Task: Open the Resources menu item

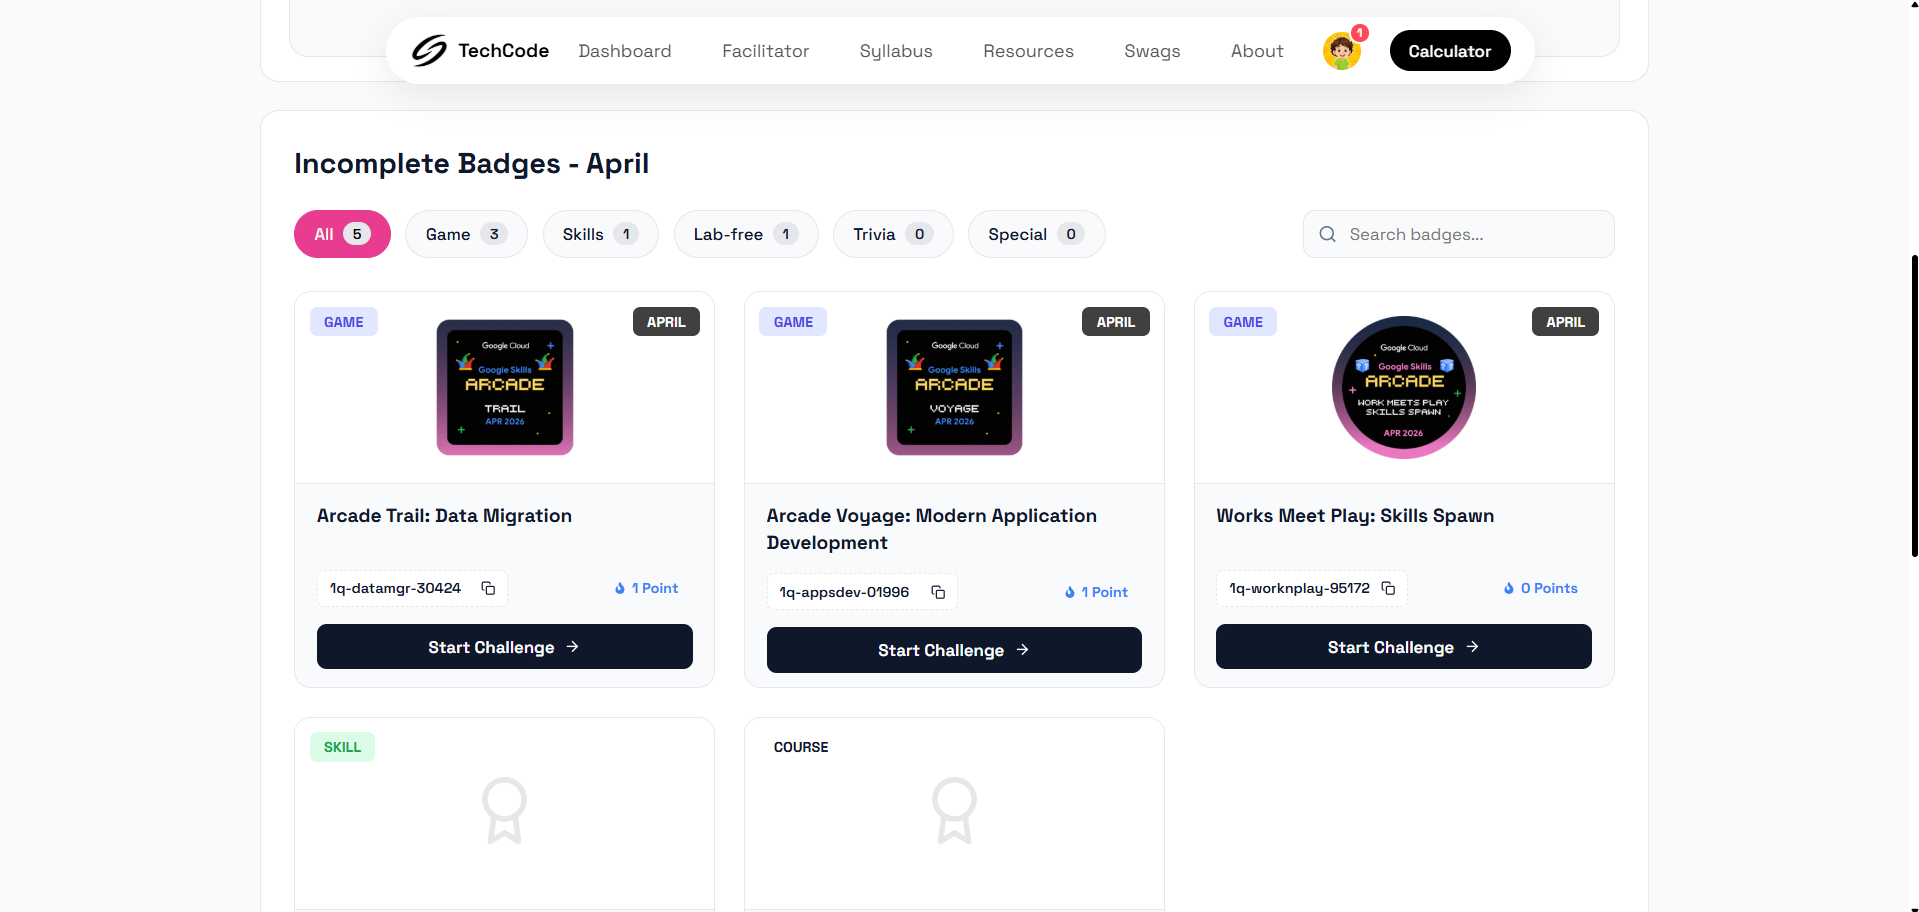Action: (1028, 50)
